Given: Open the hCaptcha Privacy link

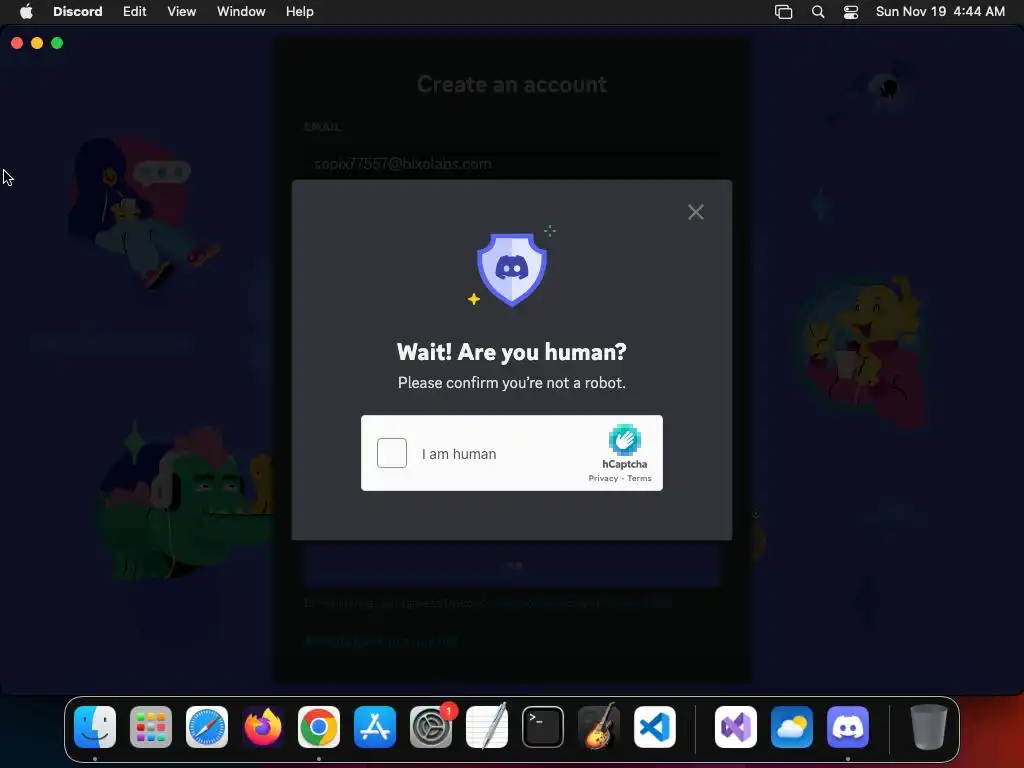Looking at the screenshot, I should [603, 478].
